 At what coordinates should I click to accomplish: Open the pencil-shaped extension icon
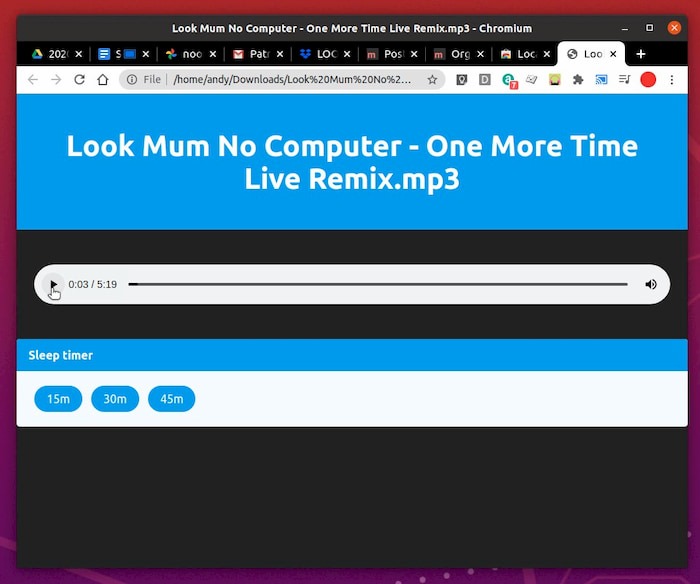[531, 79]
